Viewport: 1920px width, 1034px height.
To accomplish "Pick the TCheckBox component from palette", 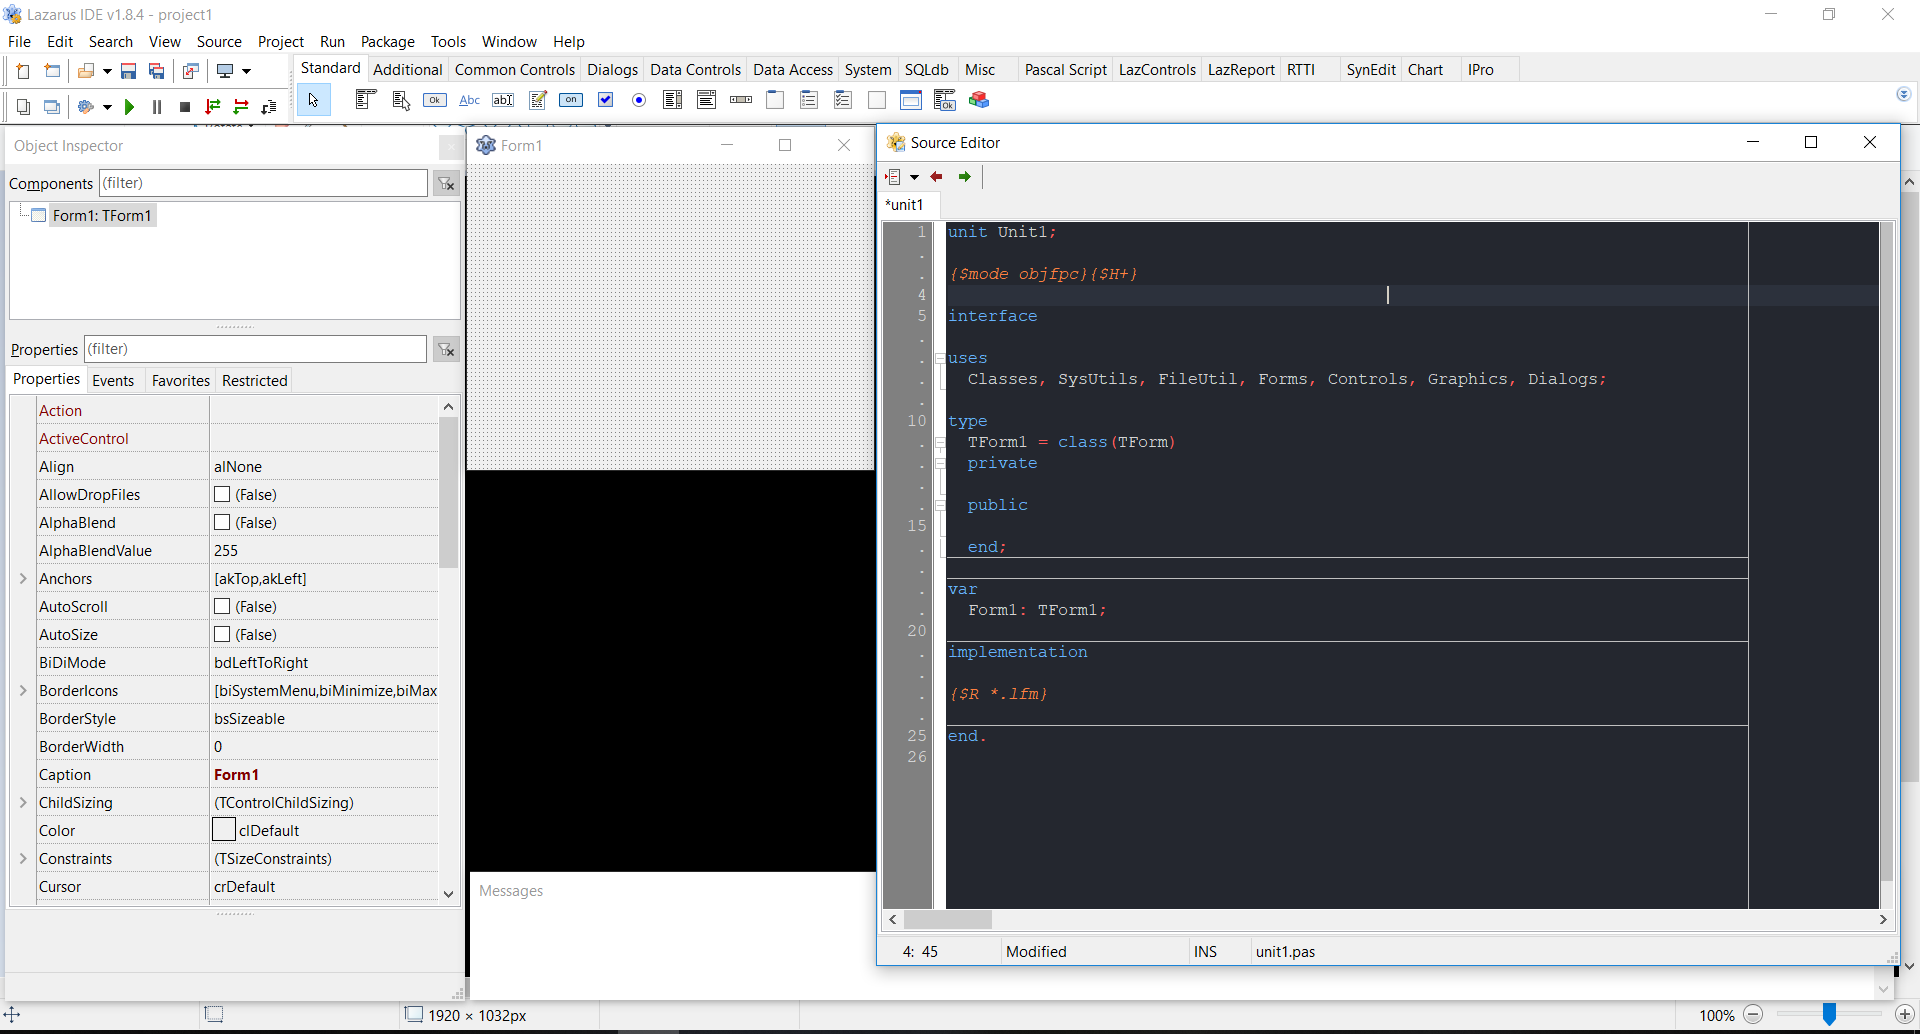I will coord(605,100).
